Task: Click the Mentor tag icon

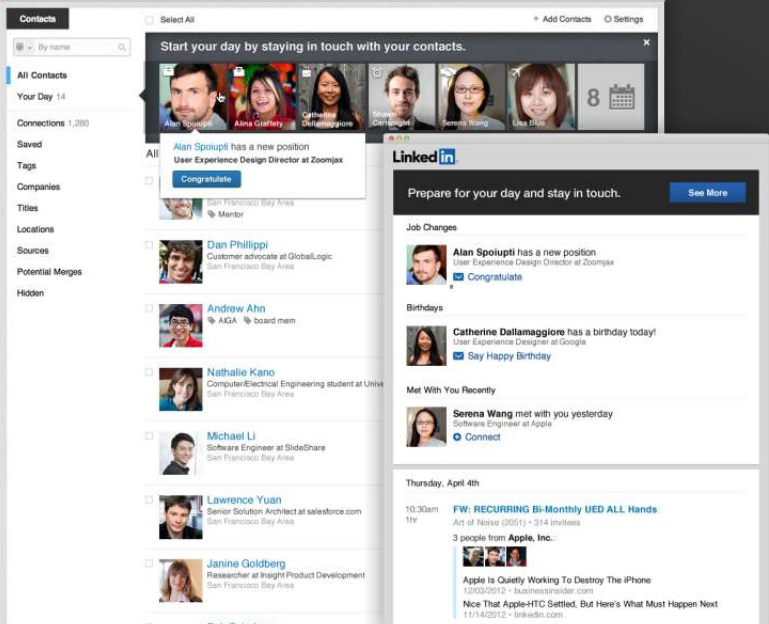Action: (x=211, y=214)
